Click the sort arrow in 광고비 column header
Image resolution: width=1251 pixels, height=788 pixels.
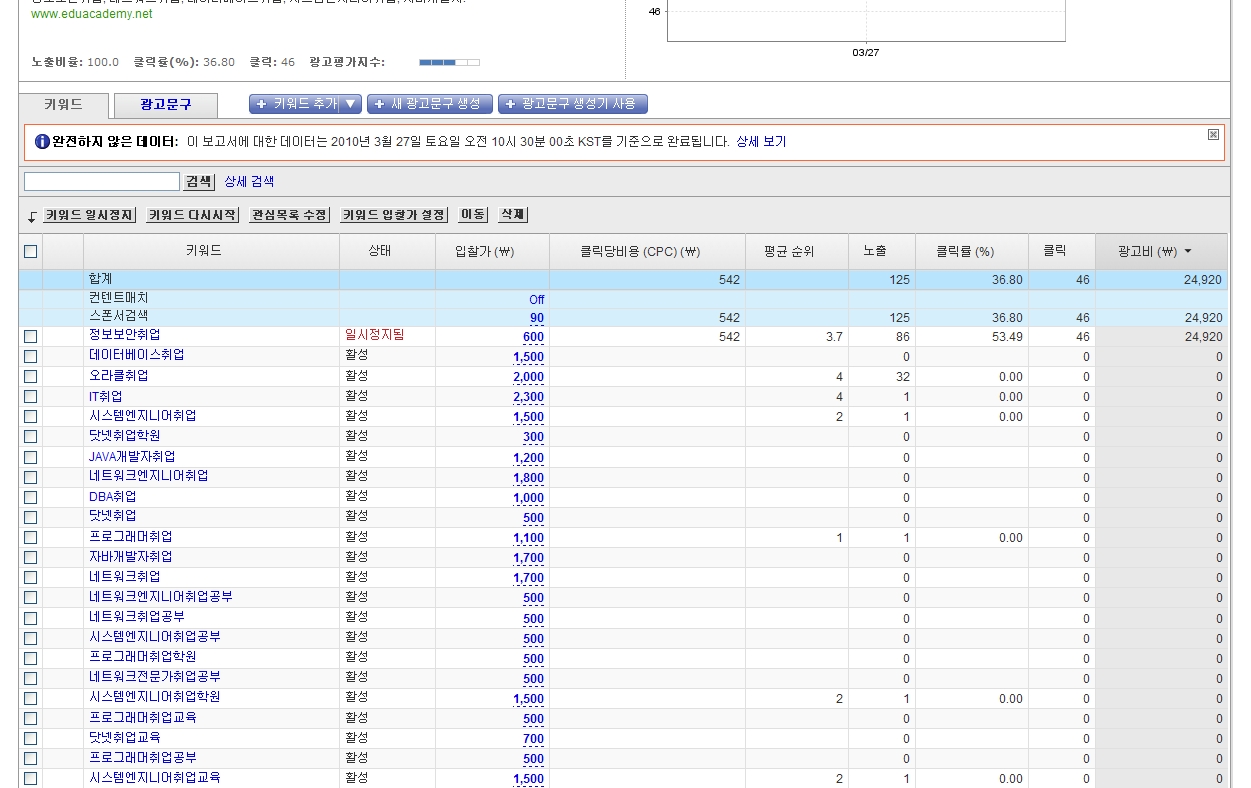pos(1188,252)
